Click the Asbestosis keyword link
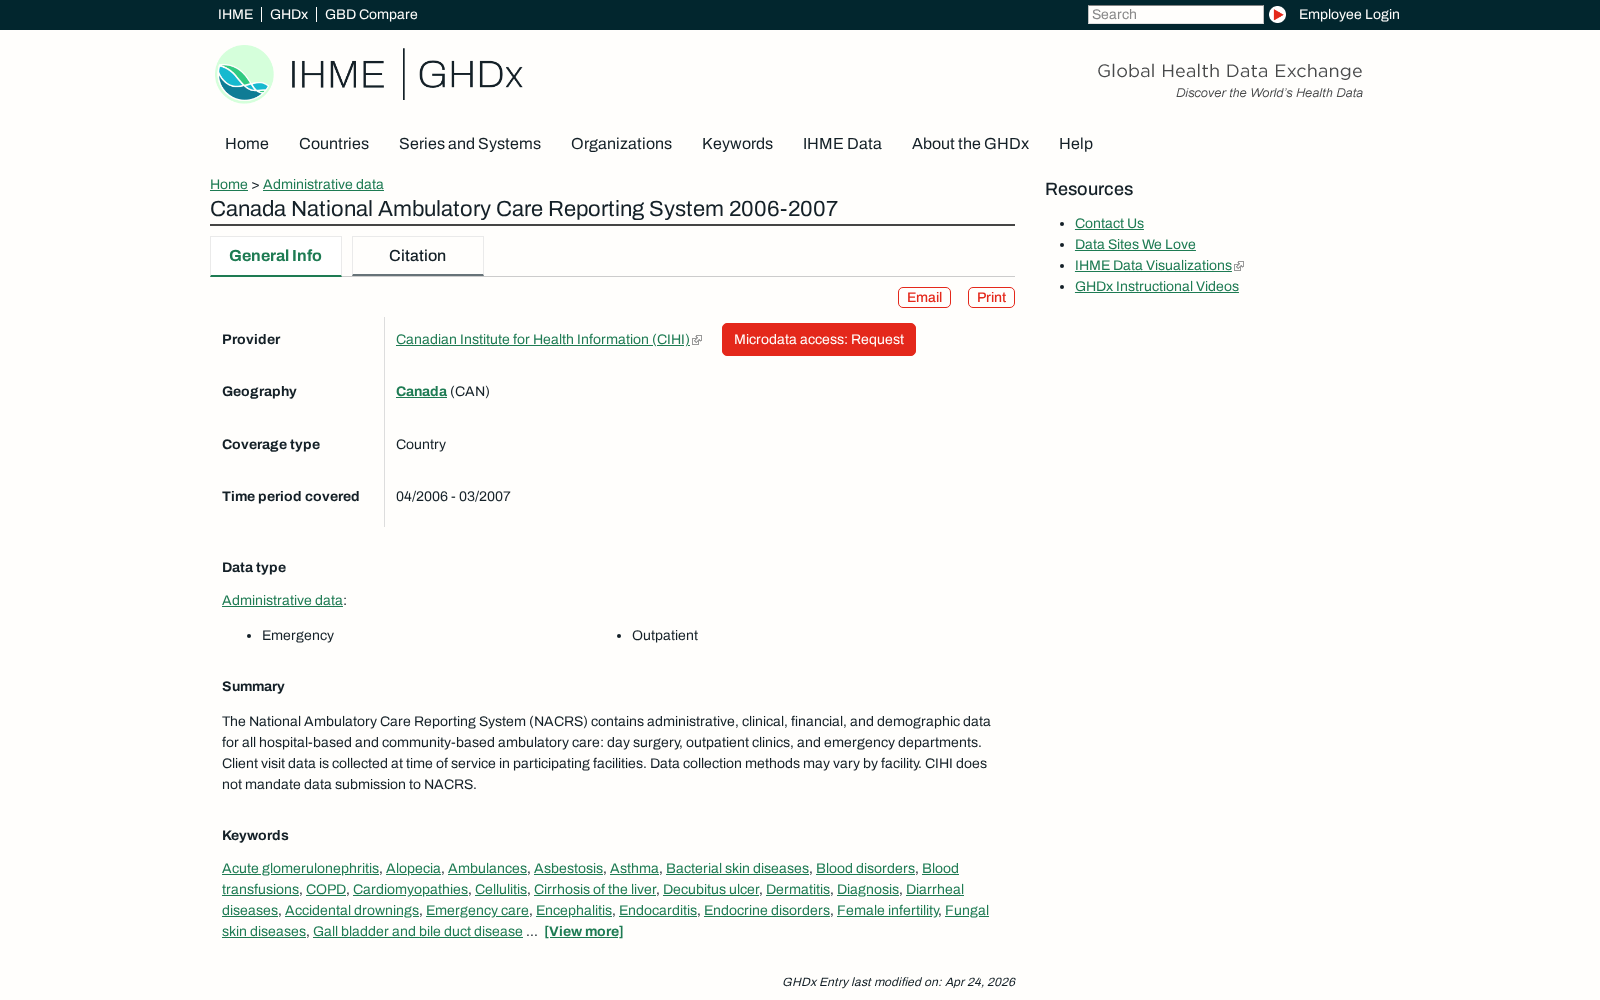Image resolution: width=1600 pixels, height=1000 pixels. 568,868
